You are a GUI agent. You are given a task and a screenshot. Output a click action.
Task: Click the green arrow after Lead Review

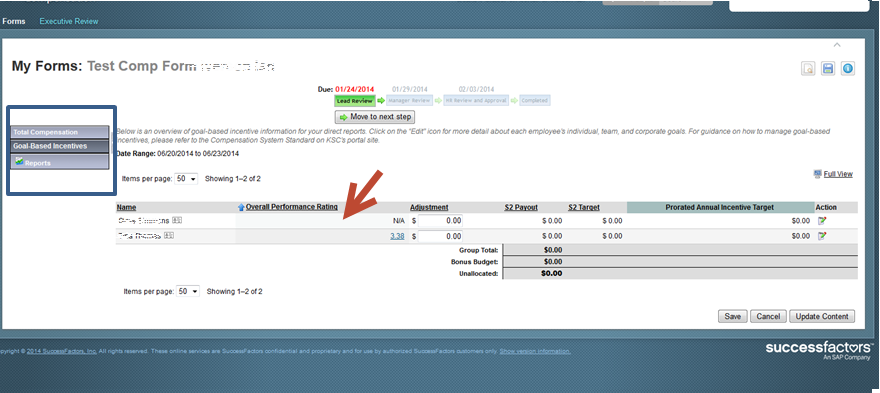tap(381, 100)
